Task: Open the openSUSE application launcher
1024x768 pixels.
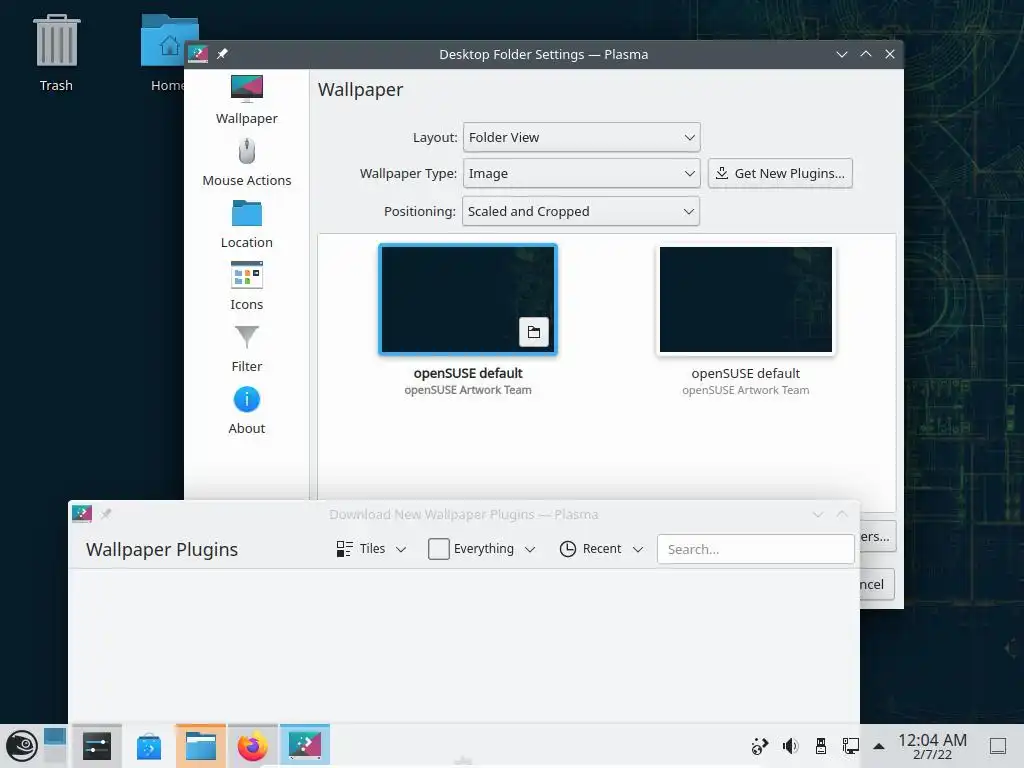Action: tap(22, 746)
